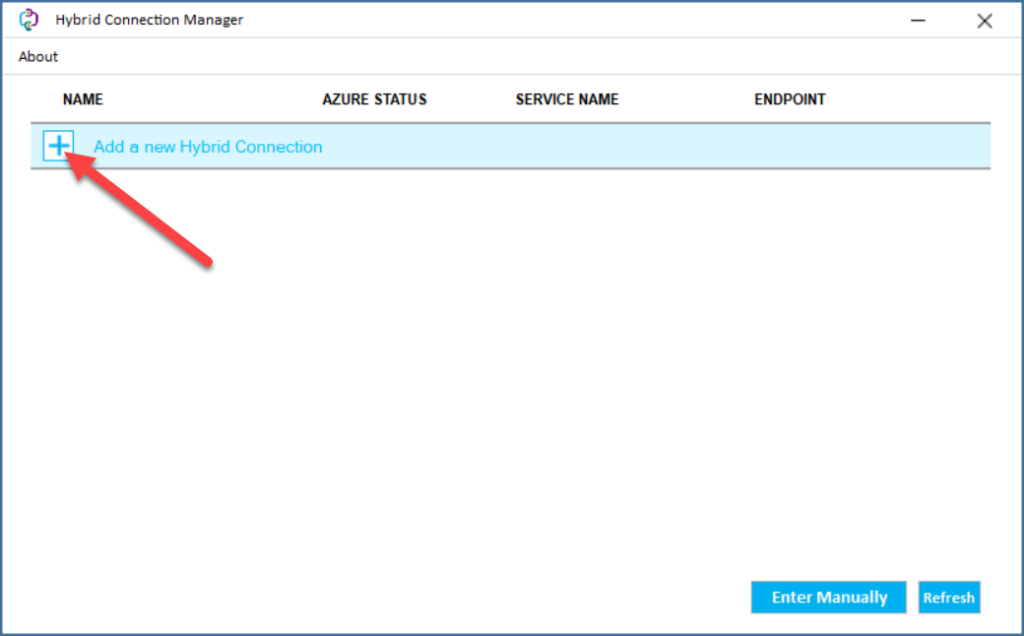Click the SERVICE NAME column header
The image size is (1024, 636).
tap(566, 99)
